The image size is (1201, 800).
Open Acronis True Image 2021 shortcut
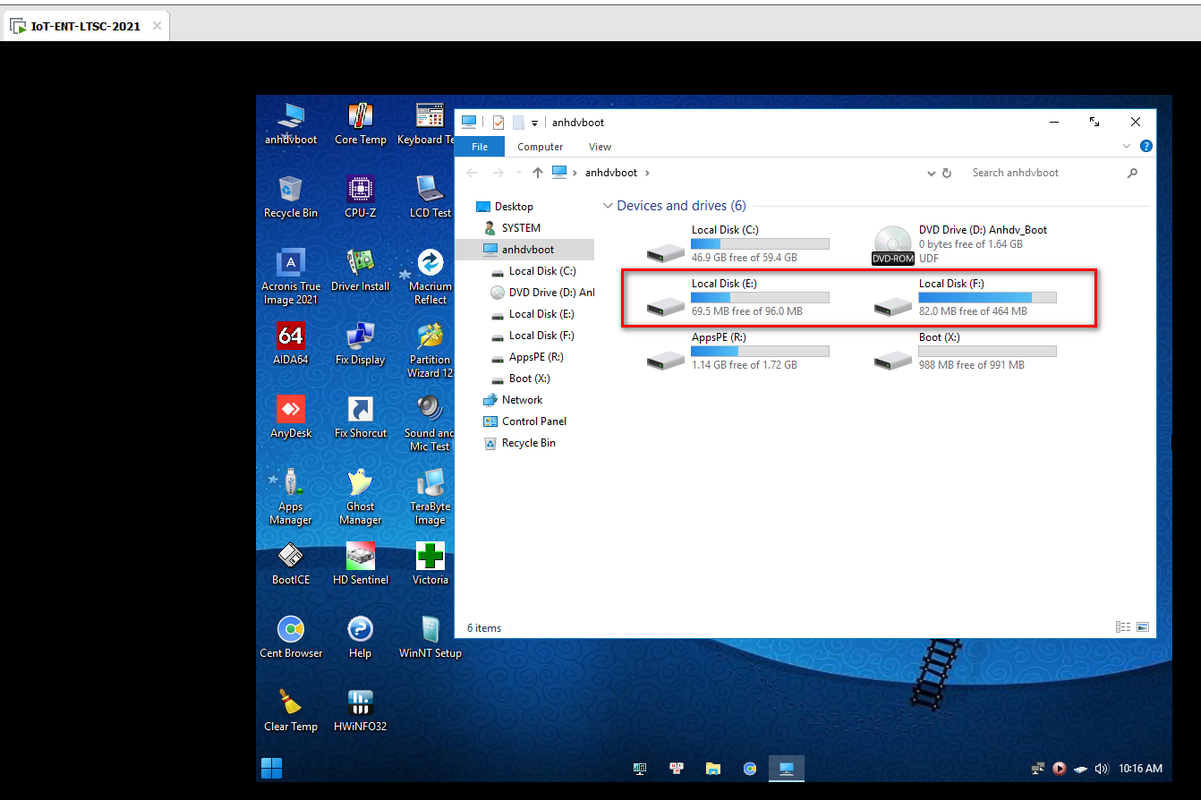(x=291, y=277)
